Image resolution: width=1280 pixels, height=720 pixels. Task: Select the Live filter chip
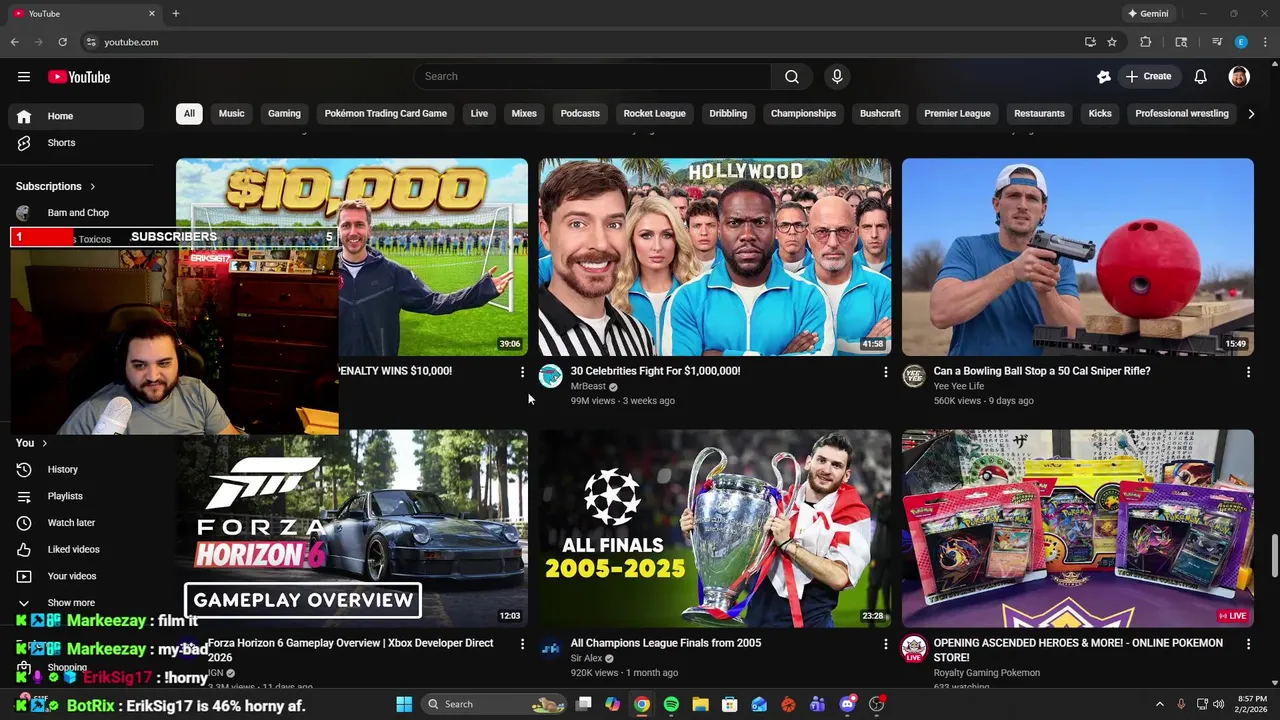tap(479, 114)
